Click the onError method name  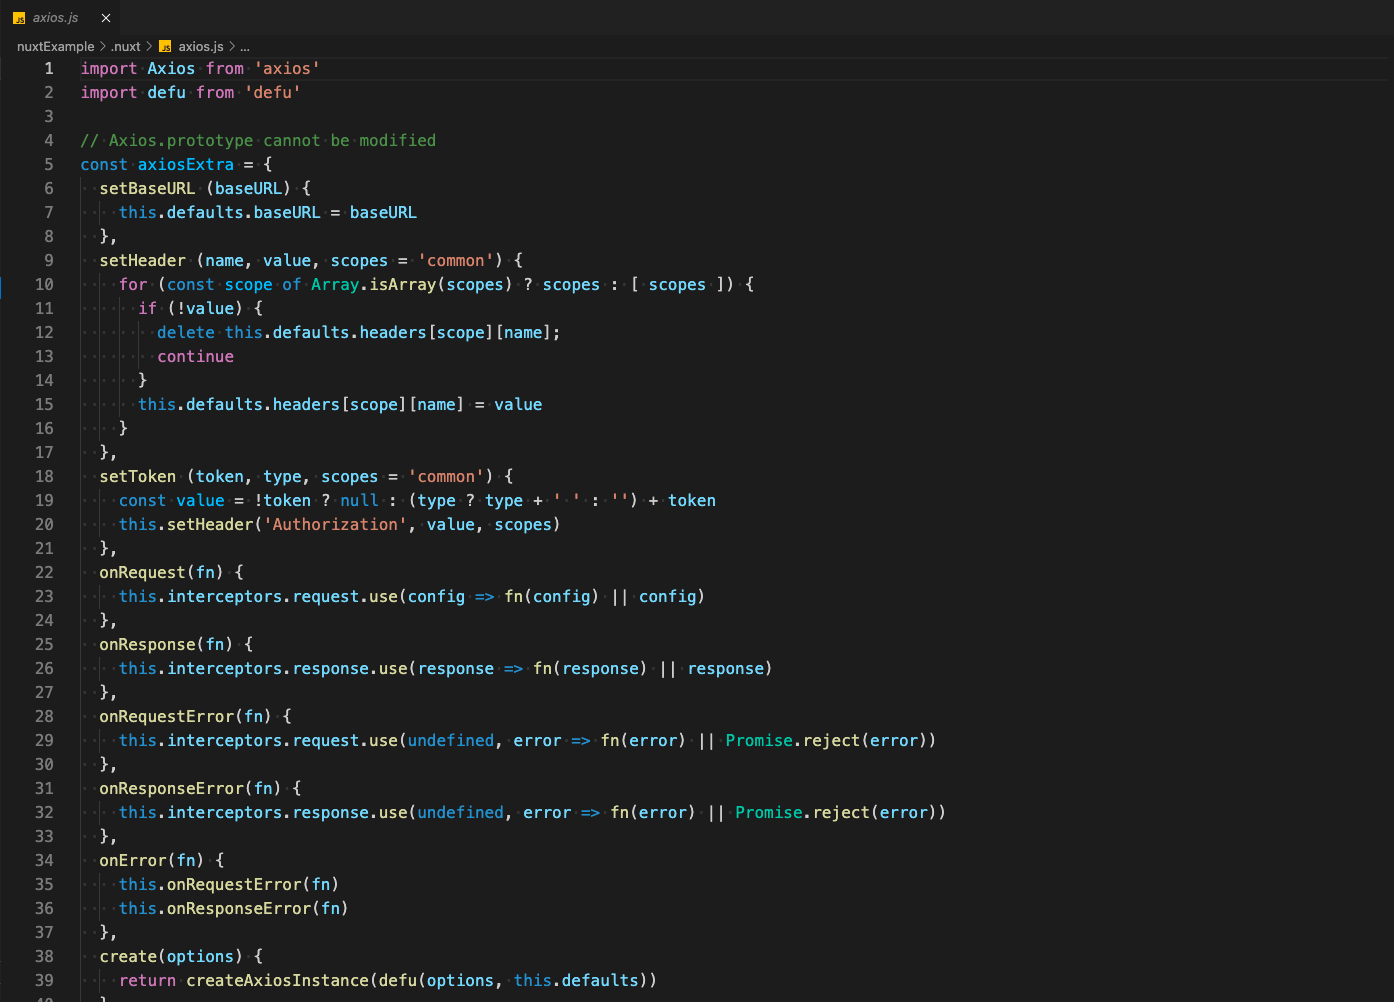point(132,861)
